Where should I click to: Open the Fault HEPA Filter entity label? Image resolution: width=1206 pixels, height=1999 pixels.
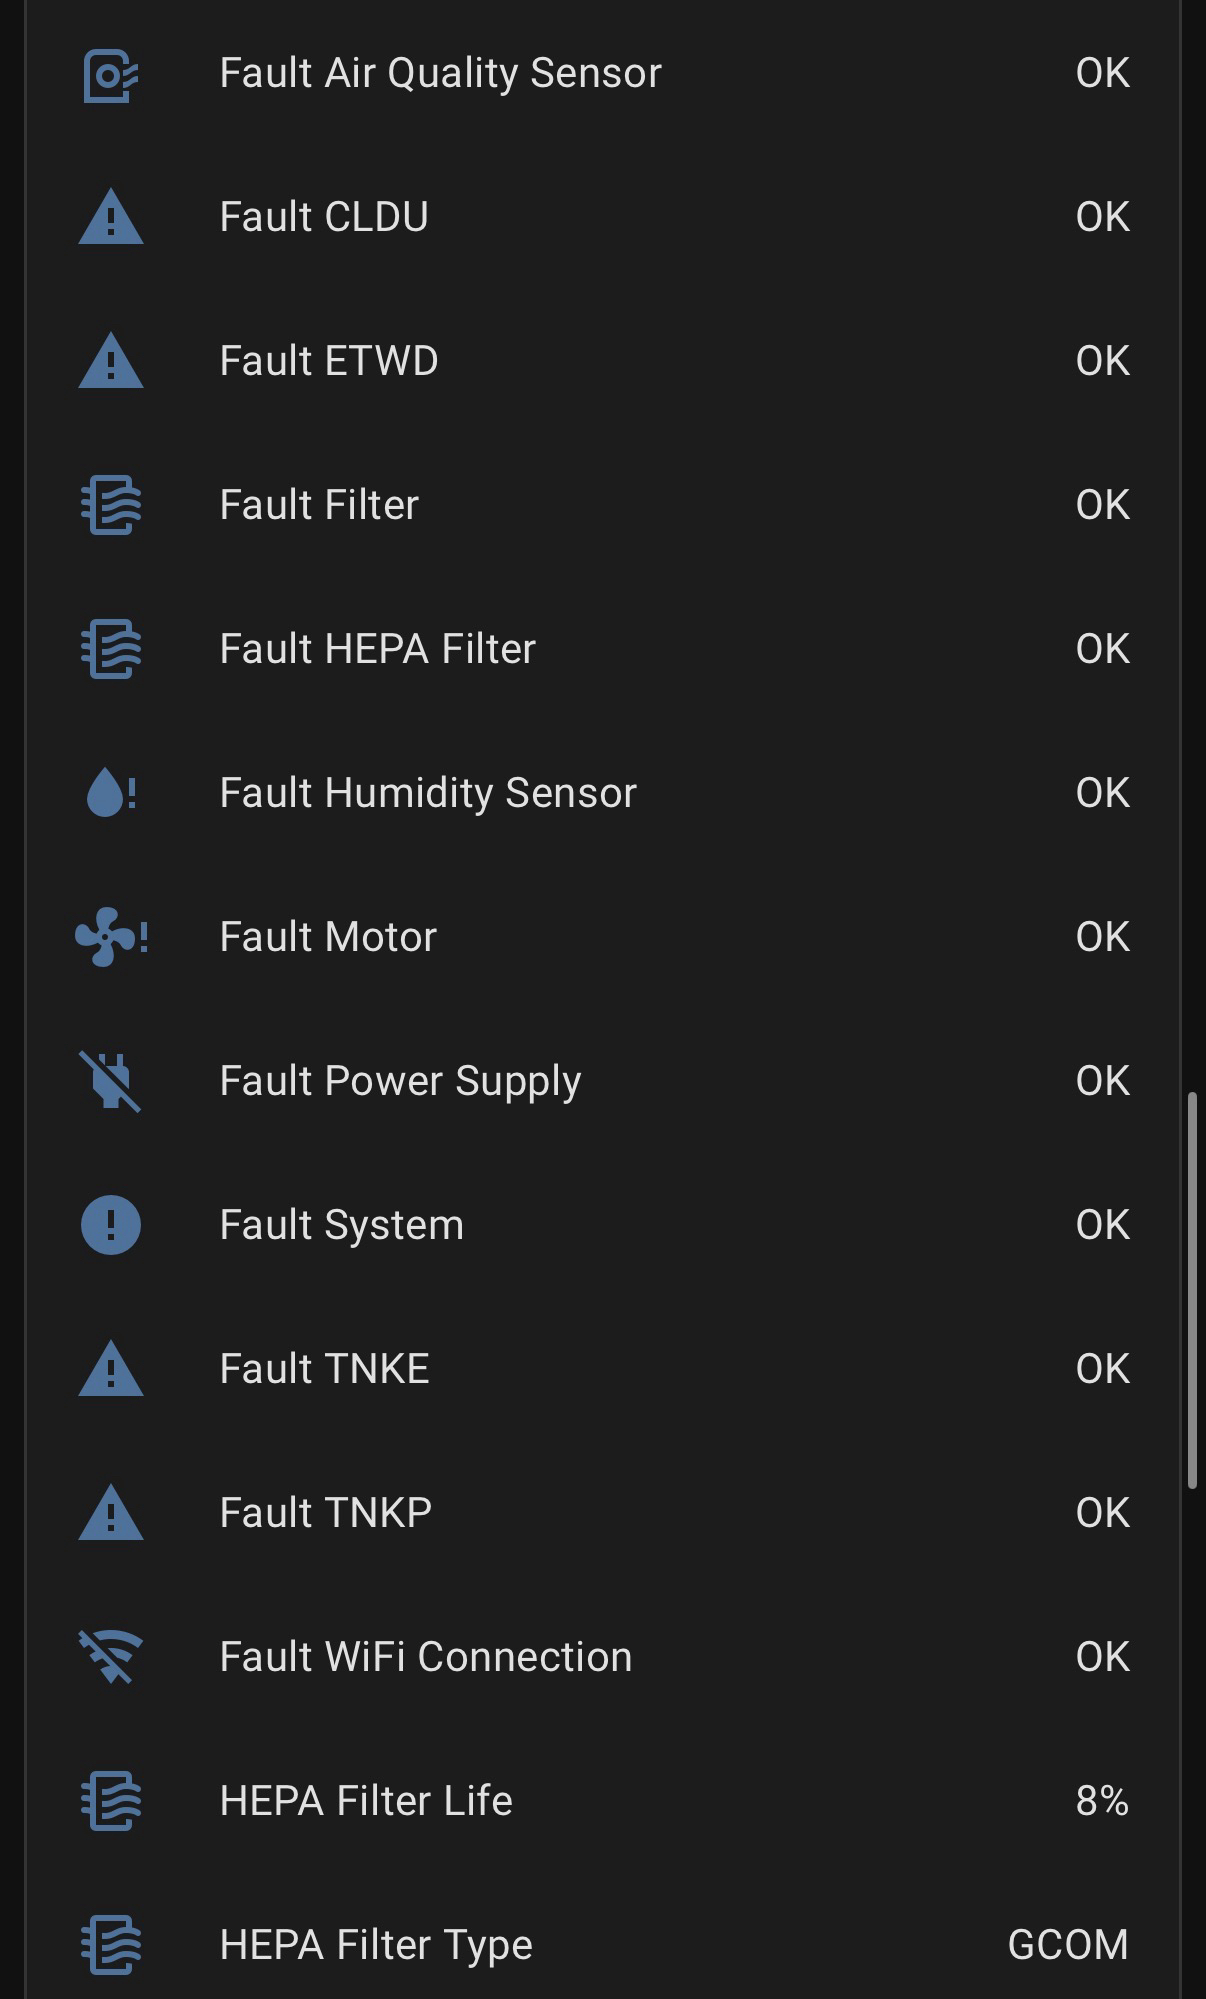377,649
